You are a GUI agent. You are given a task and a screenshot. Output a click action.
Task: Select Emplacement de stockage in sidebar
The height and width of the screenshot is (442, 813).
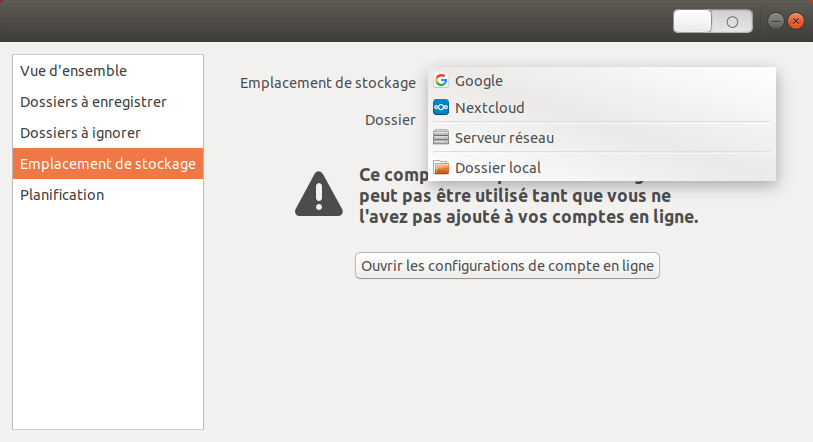click(x=108, y=164)
